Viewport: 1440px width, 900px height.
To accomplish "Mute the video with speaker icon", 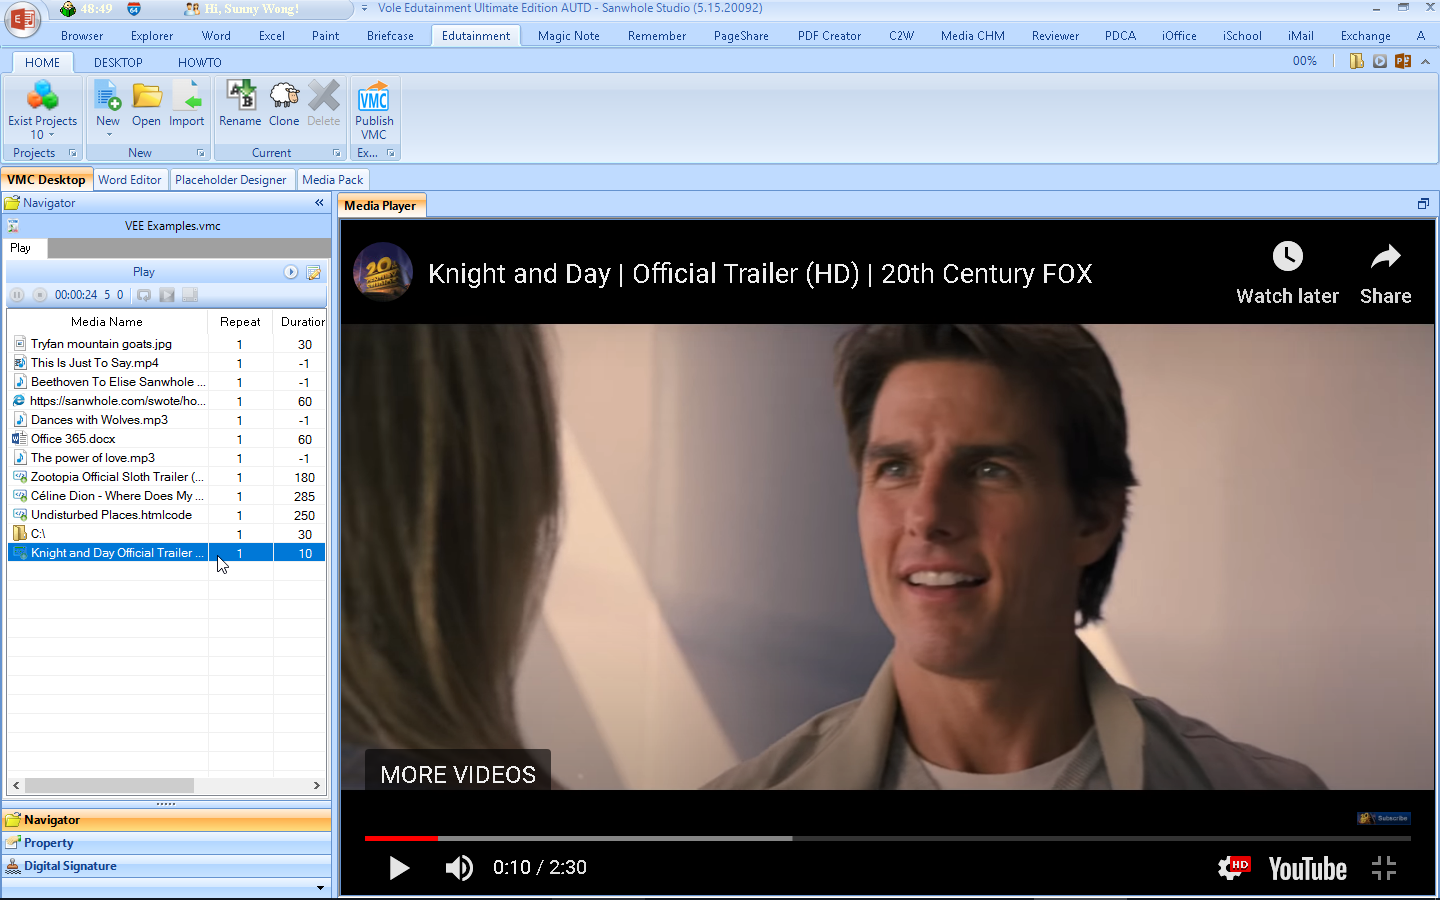I will 459,868.
